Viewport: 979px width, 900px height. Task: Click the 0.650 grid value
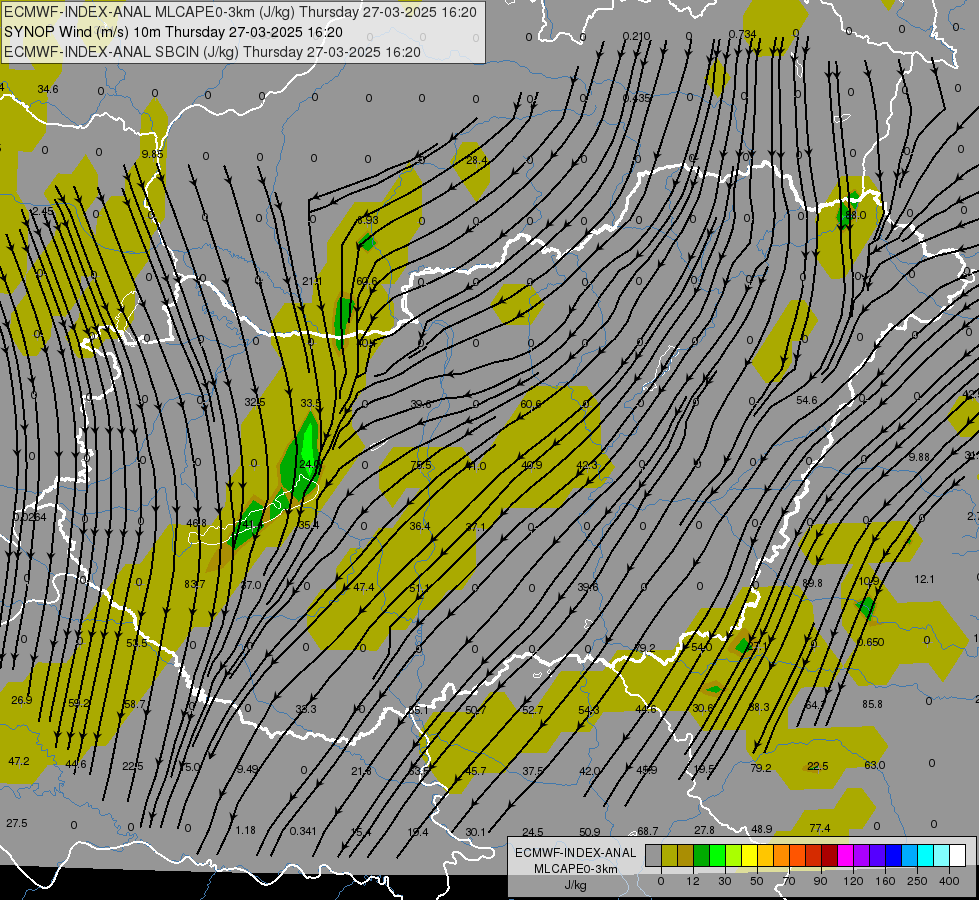(870, 642)
